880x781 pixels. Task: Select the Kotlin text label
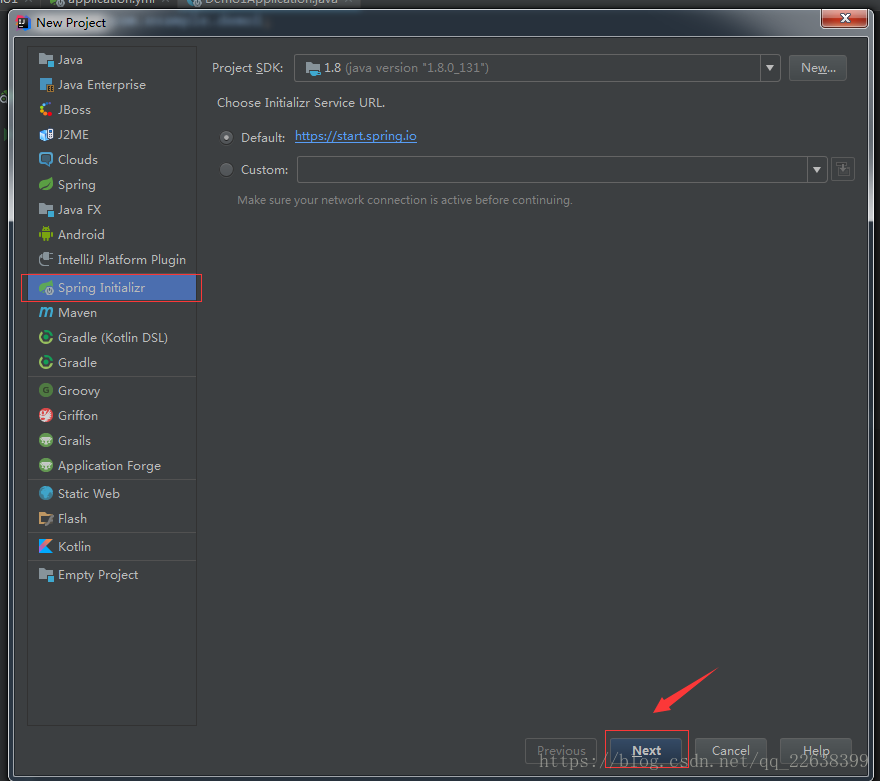[75, 546]
